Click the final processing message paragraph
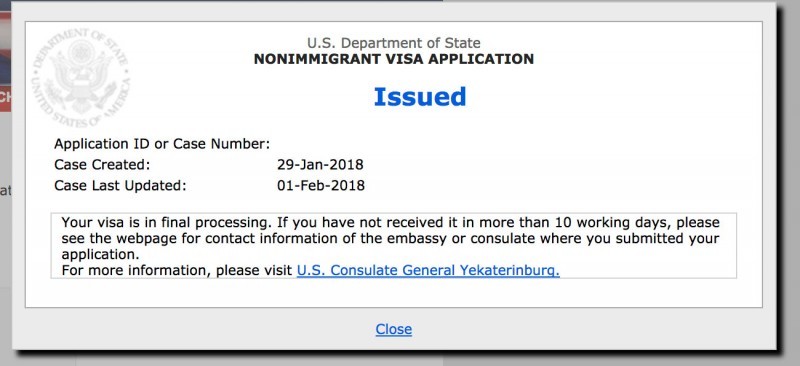 393,246
